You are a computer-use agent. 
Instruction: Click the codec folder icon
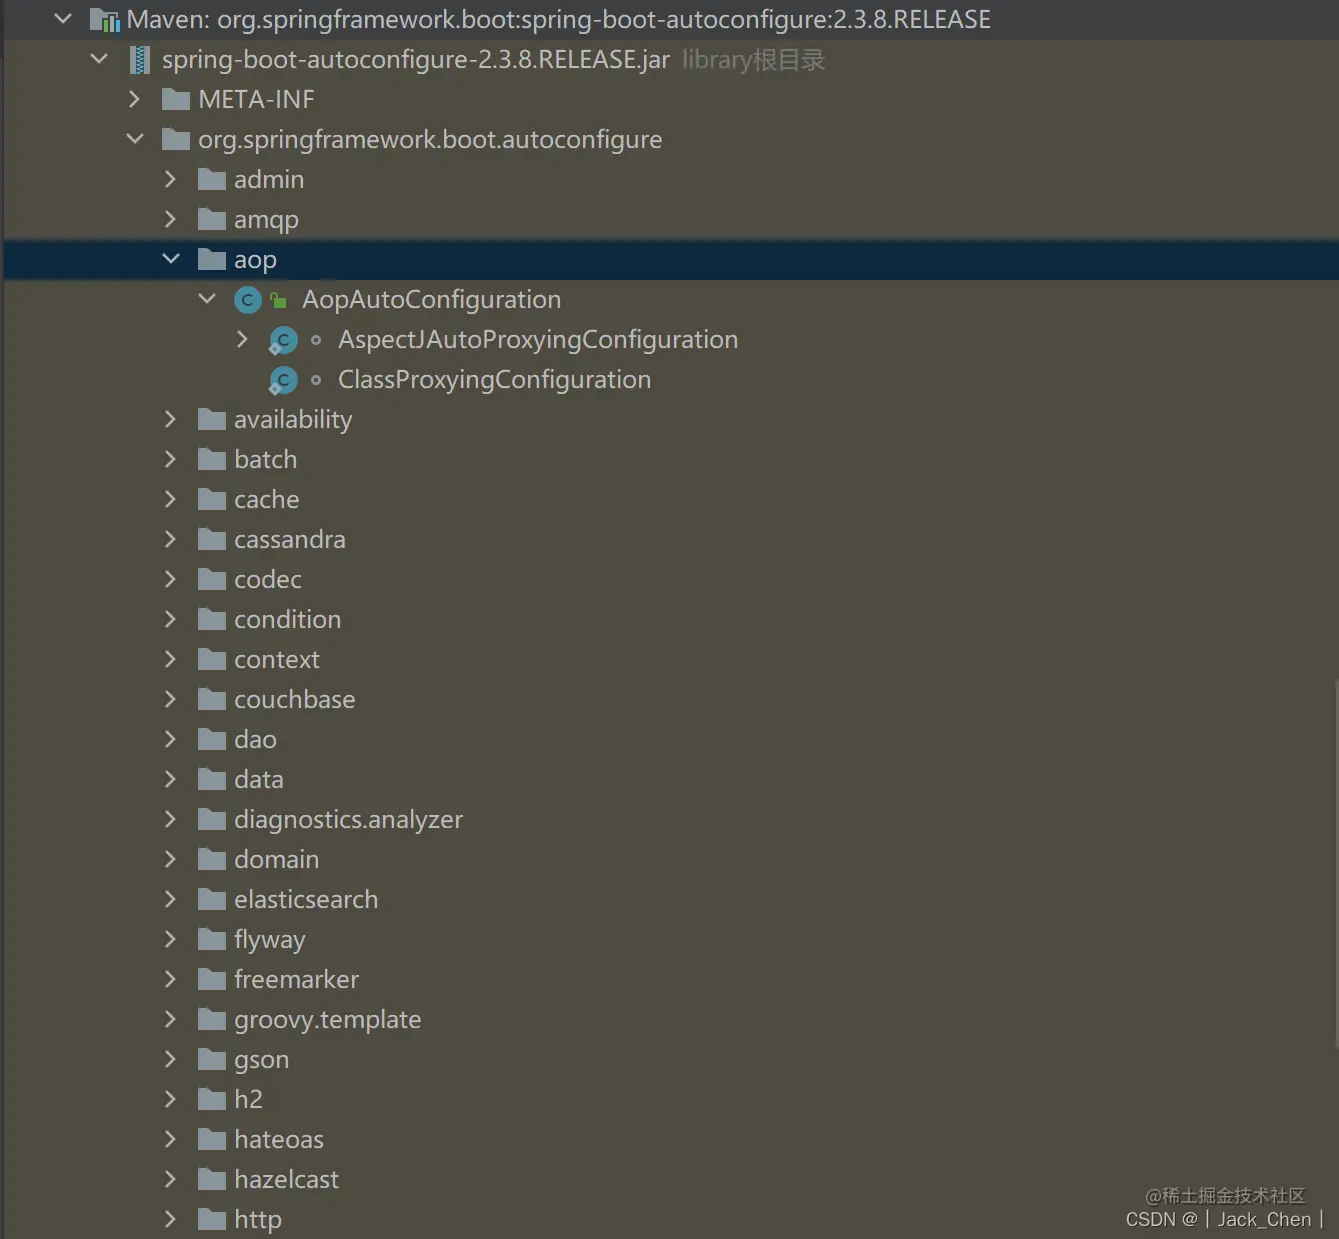(212, 579)
